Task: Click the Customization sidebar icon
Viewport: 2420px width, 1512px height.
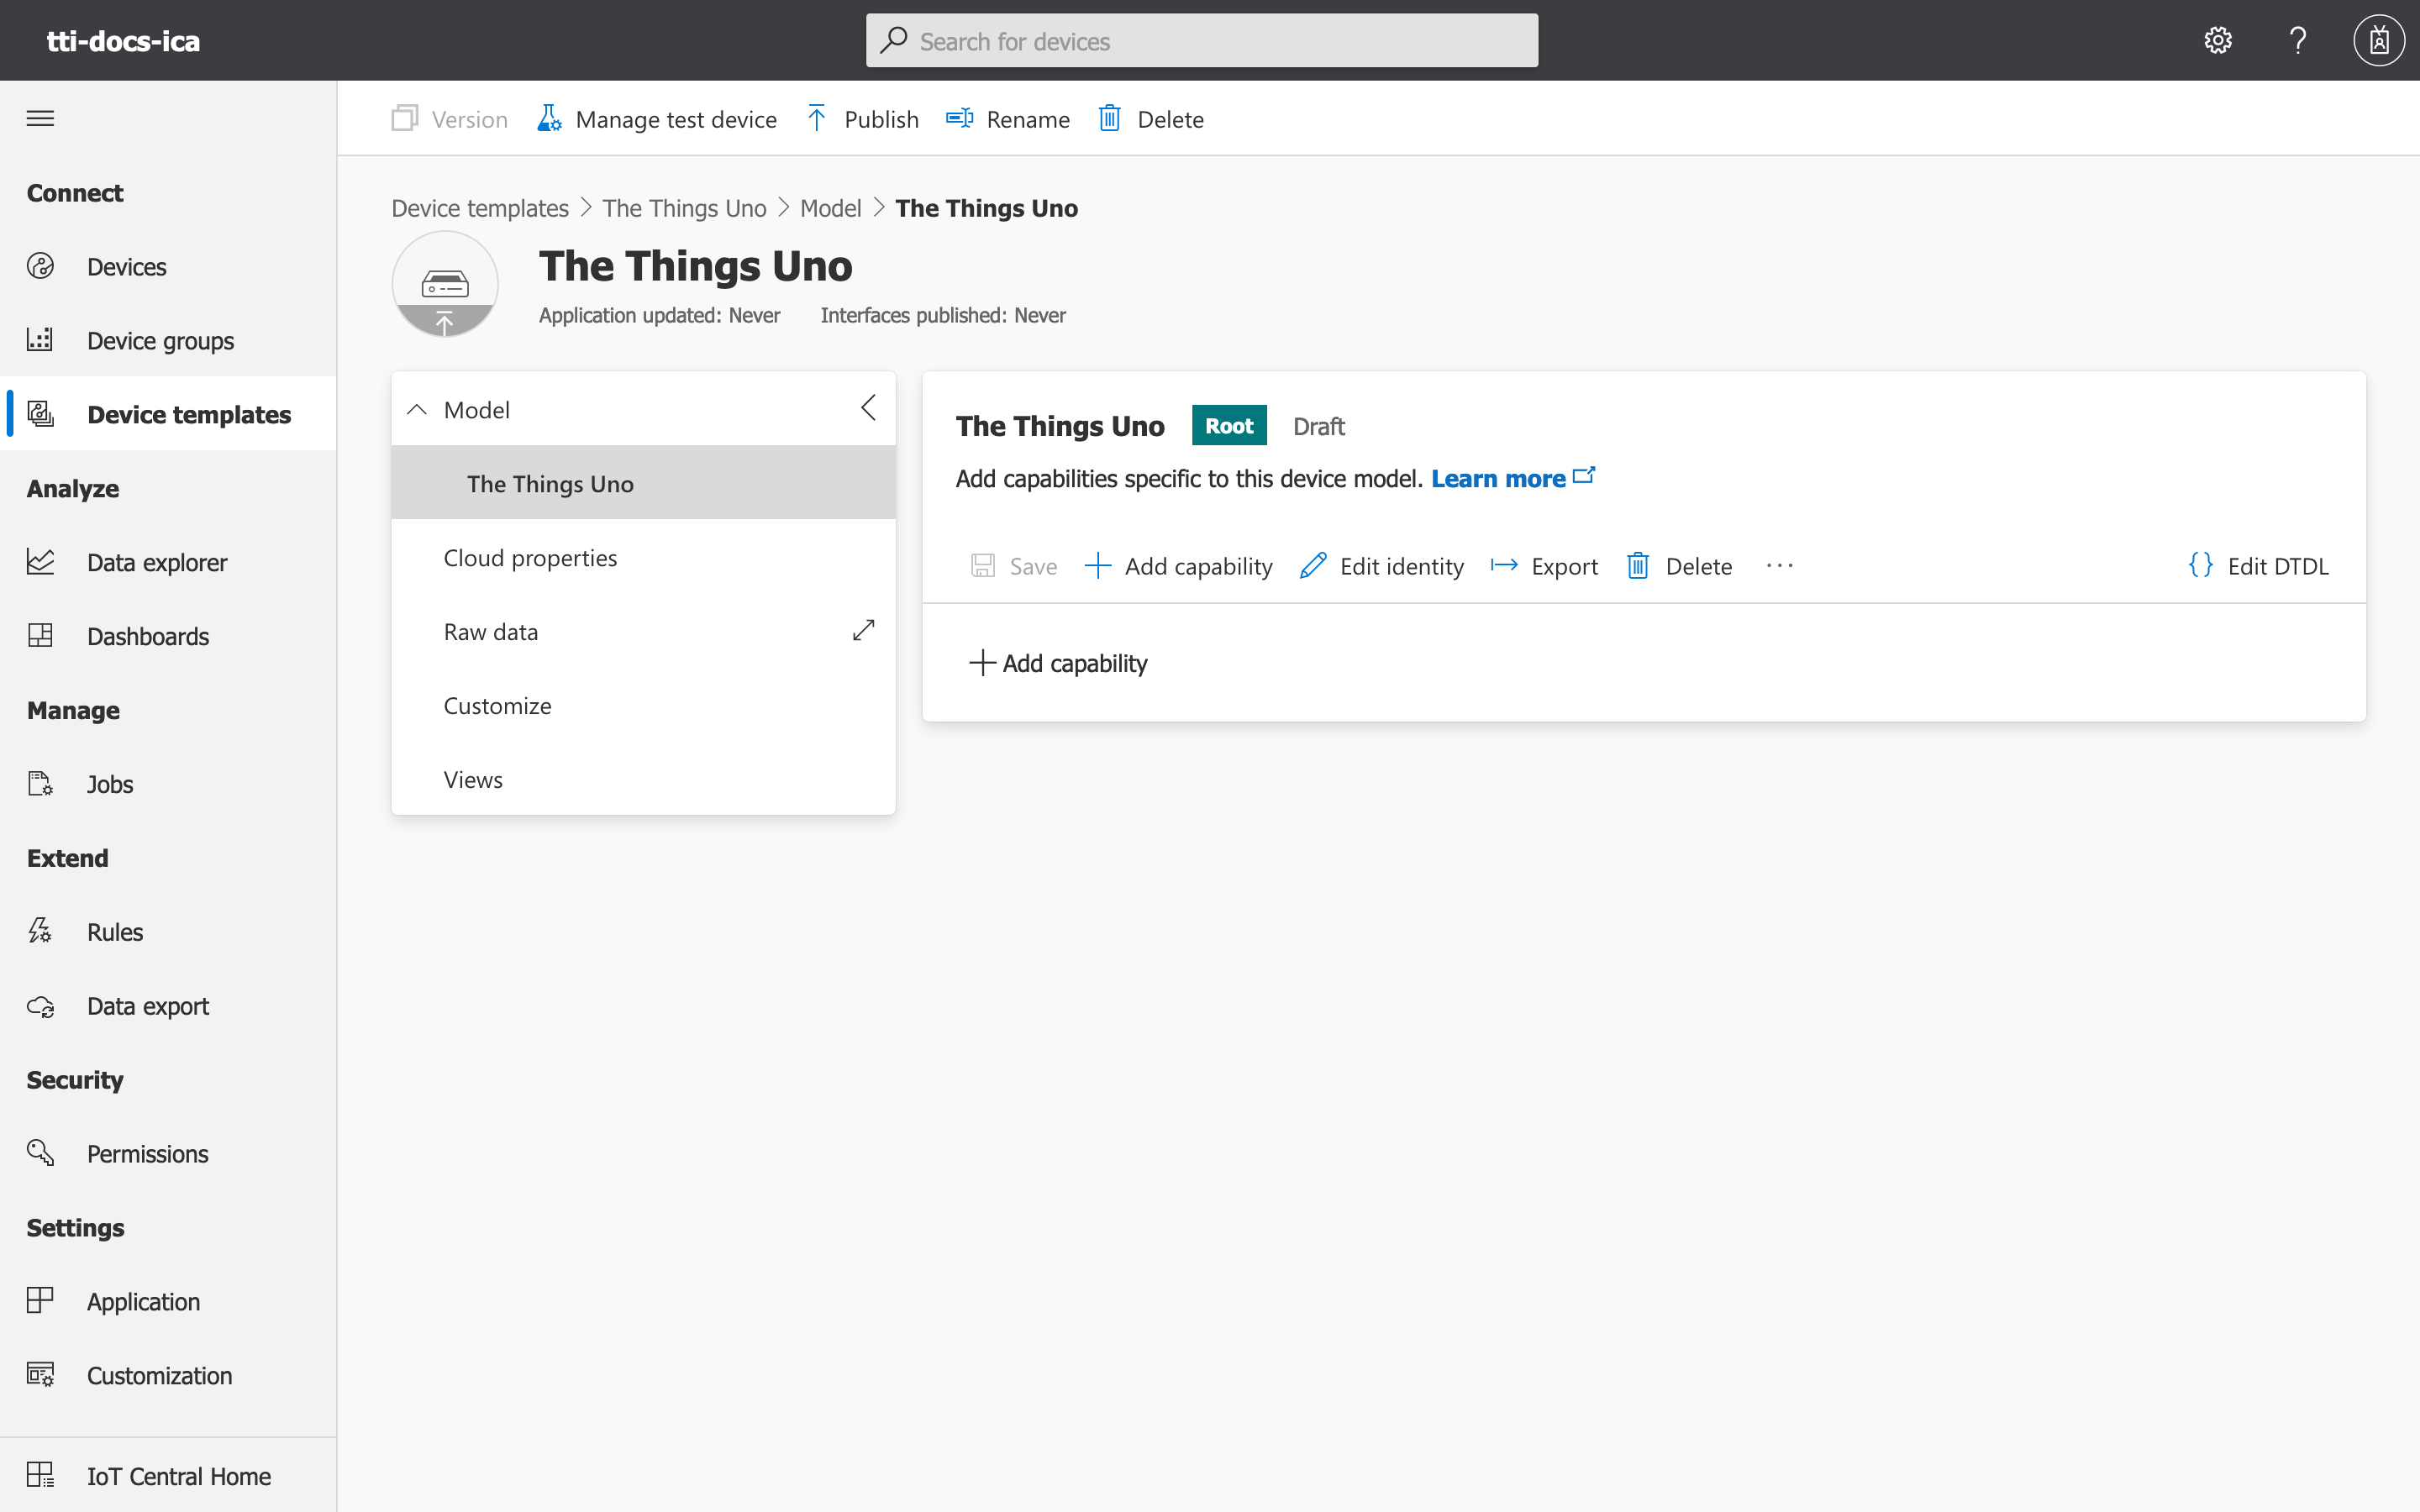Action: pos(40,1375)
